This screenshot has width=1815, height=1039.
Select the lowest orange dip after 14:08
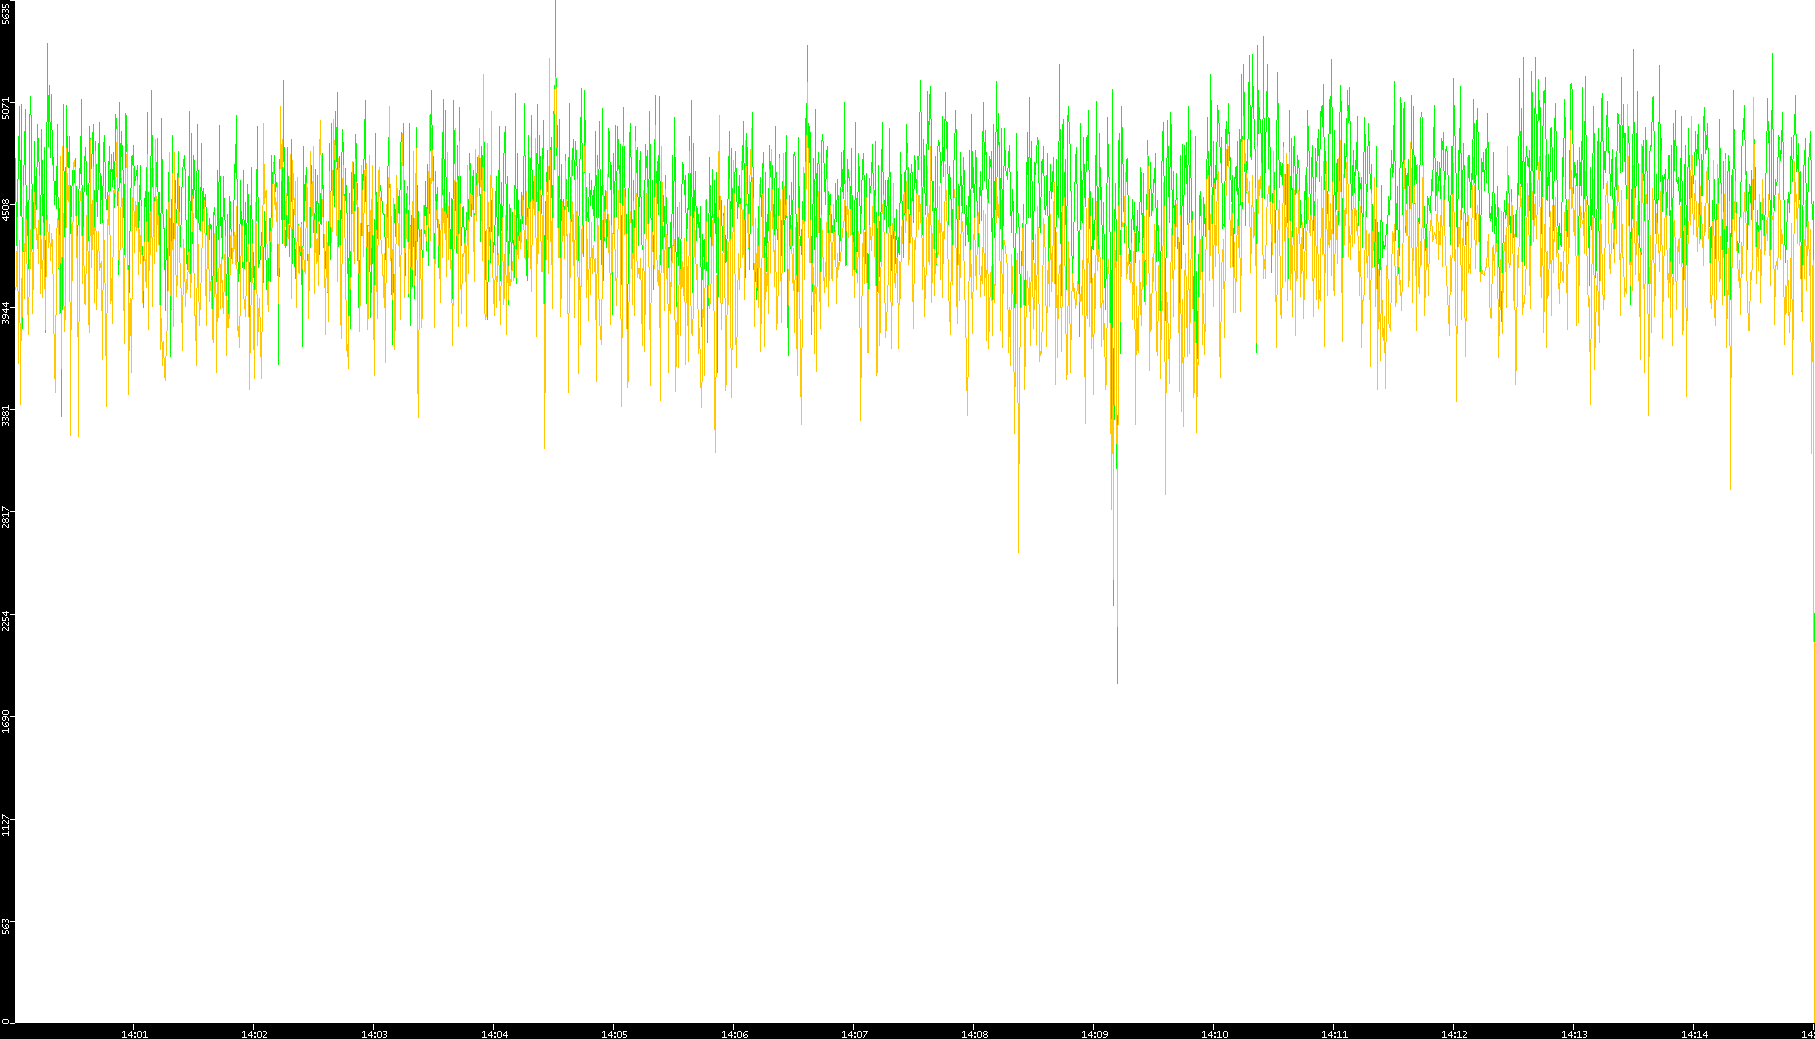pyautogui.click(x=1018, y=550)
